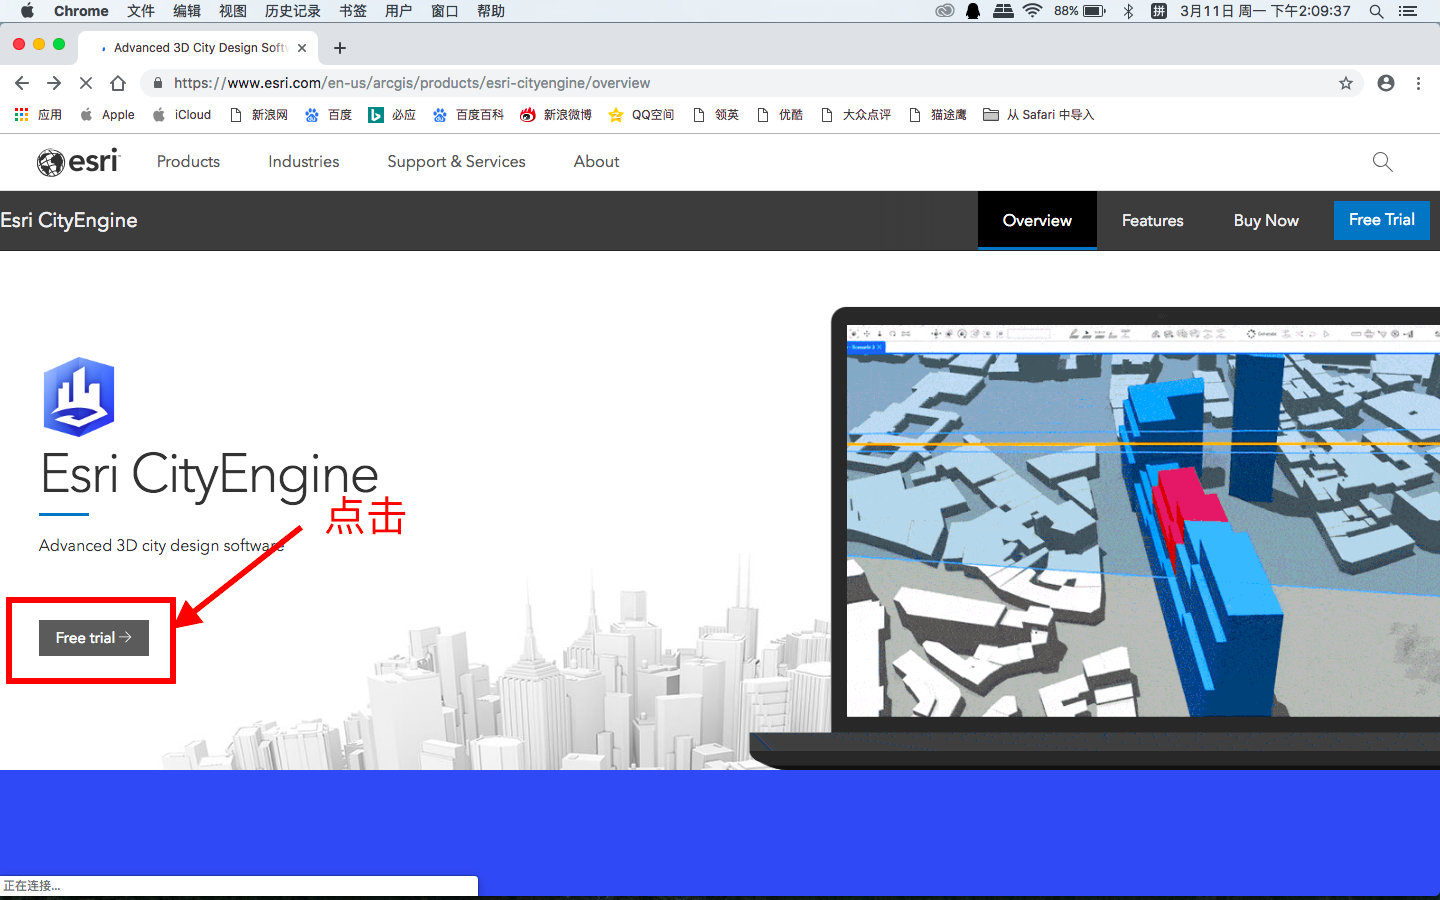1440x900 pixels.
Task: Click the gray Free trial arrow button
Action: pyautogui.click(x=94, y=638)
